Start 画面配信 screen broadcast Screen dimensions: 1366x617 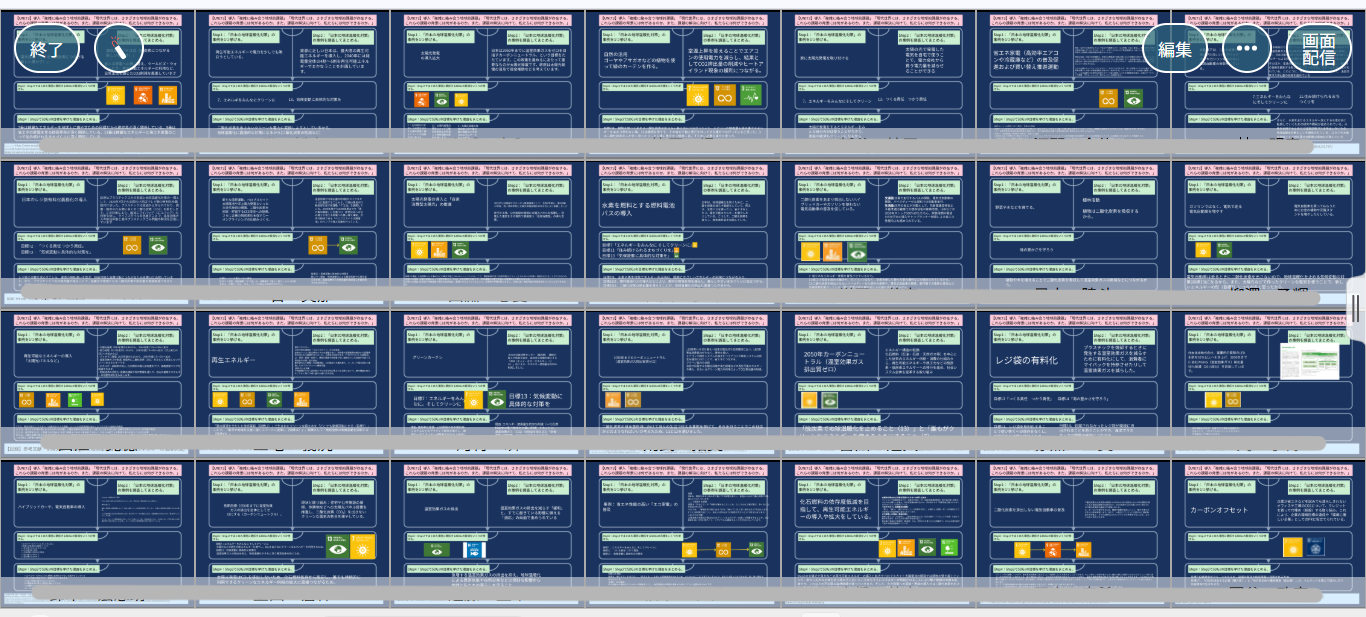pos(1318,48)
